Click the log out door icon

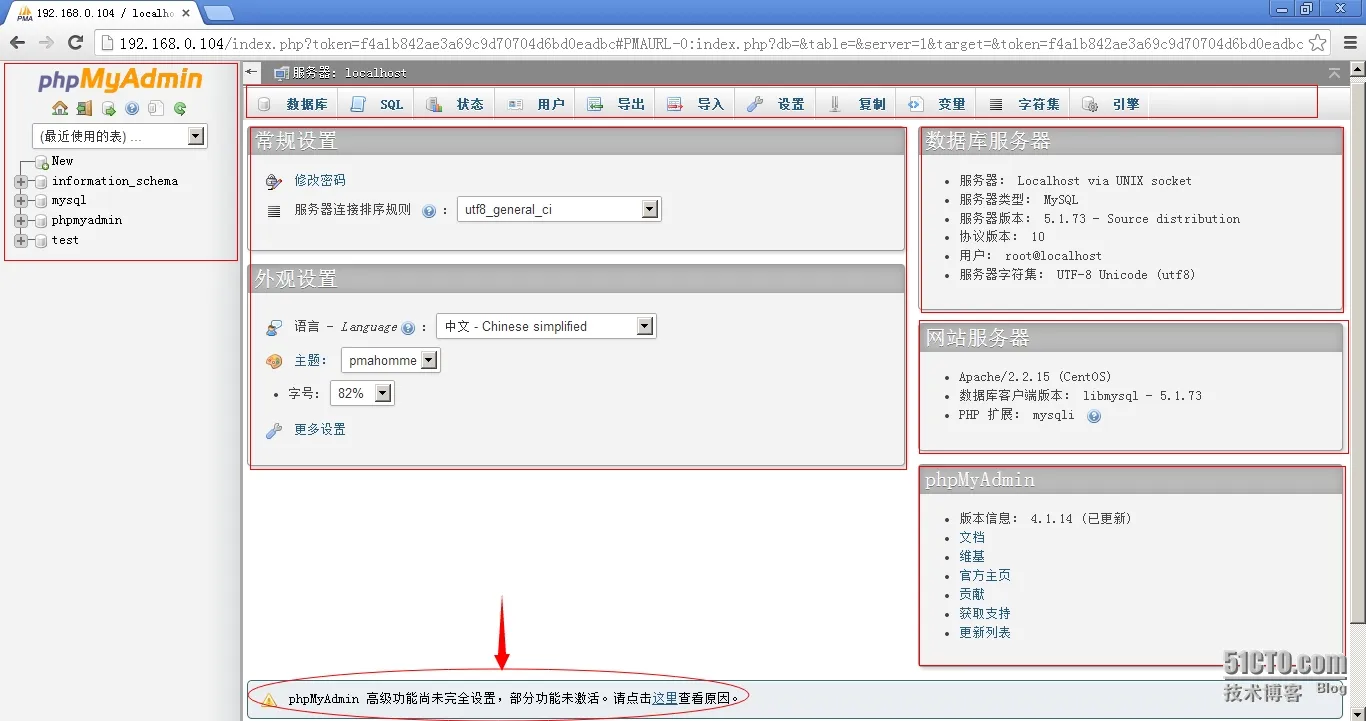[84, 108]
